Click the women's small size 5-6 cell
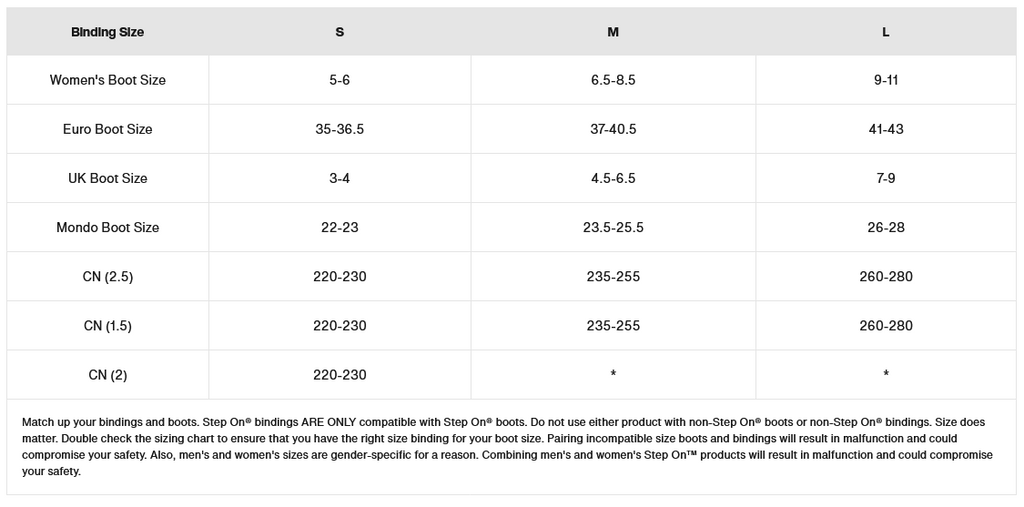This screenshot has height=507, width=1024. pyautogui.click(x=340, y=80)
